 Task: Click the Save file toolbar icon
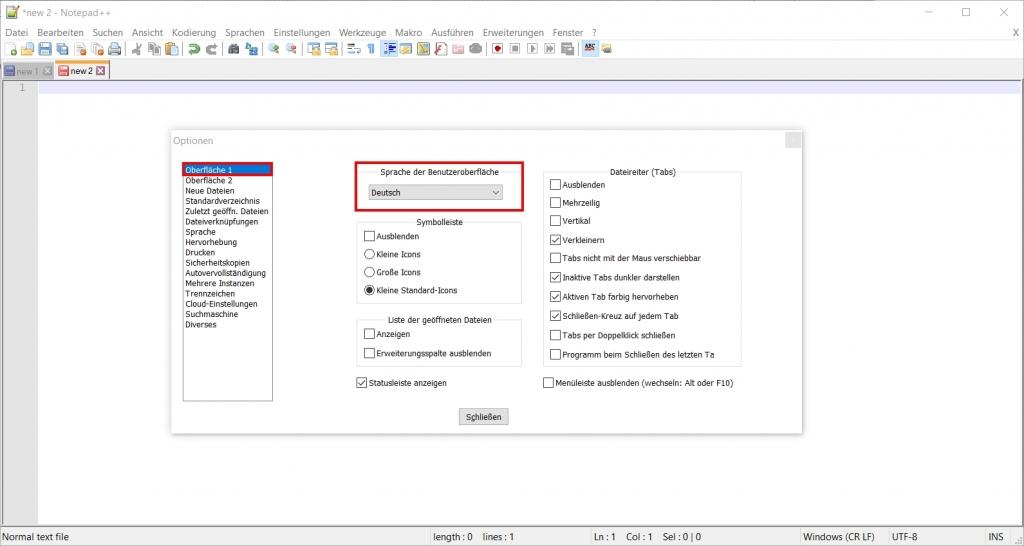pyautogui.click(x=45, y=49)
